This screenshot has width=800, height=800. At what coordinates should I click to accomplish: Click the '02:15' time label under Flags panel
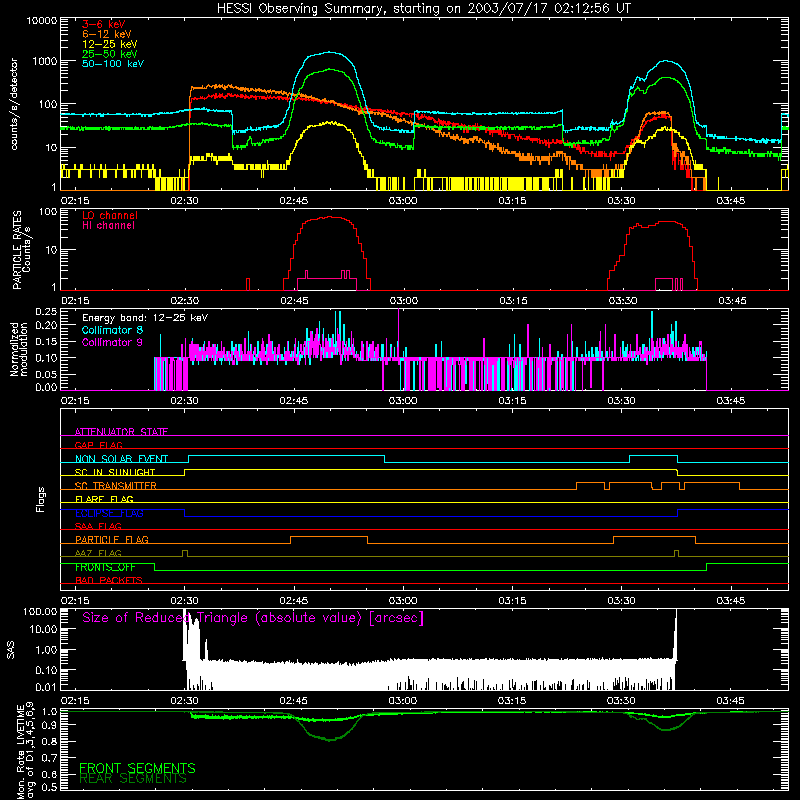tap(75, 601)
